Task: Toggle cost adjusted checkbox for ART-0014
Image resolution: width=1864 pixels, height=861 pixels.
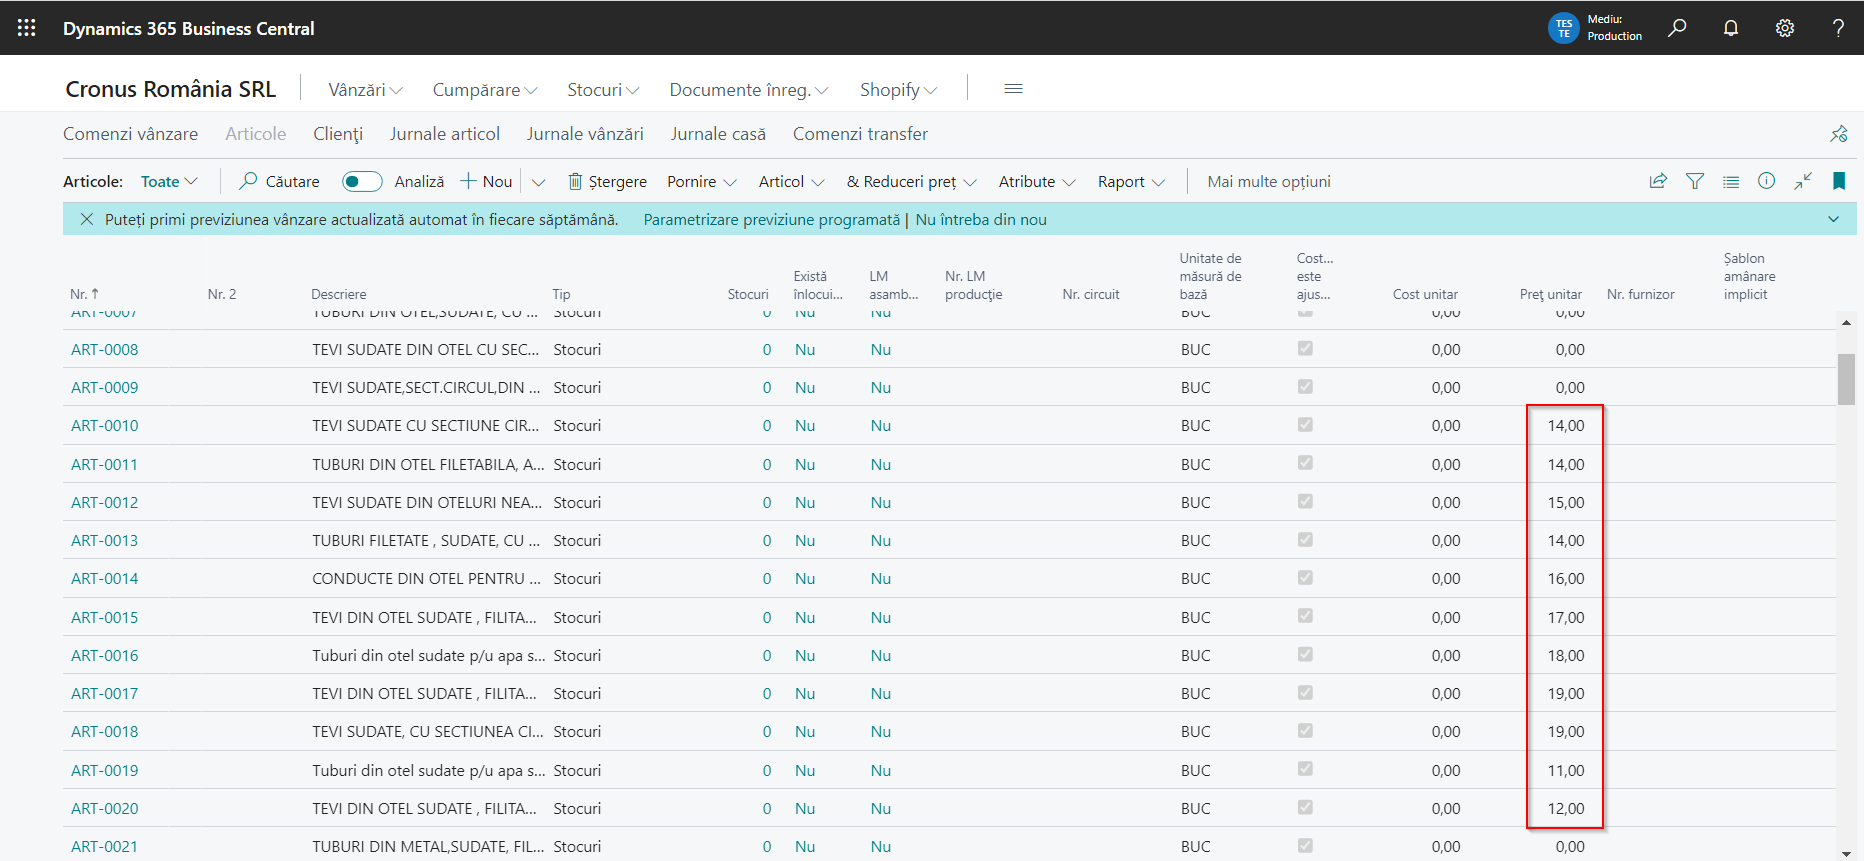Action: [1305, 577]
